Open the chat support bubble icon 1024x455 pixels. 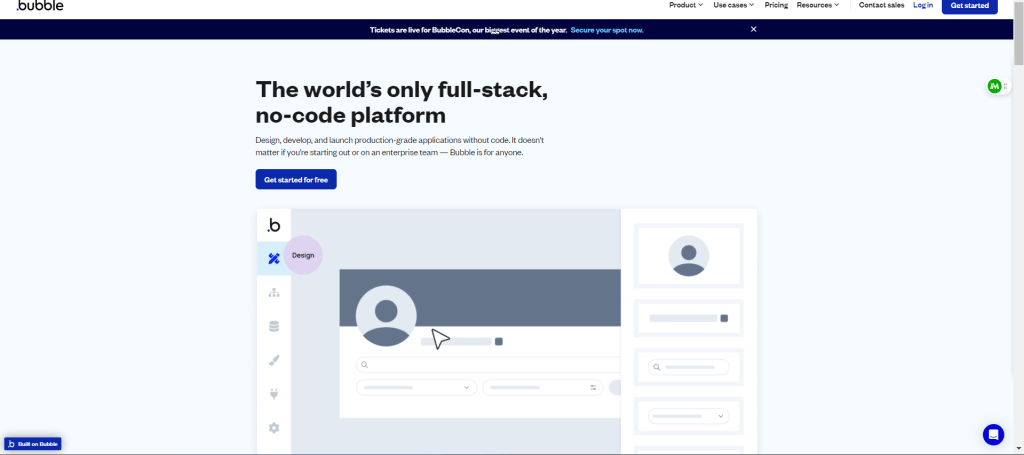[x=993, y=434]
